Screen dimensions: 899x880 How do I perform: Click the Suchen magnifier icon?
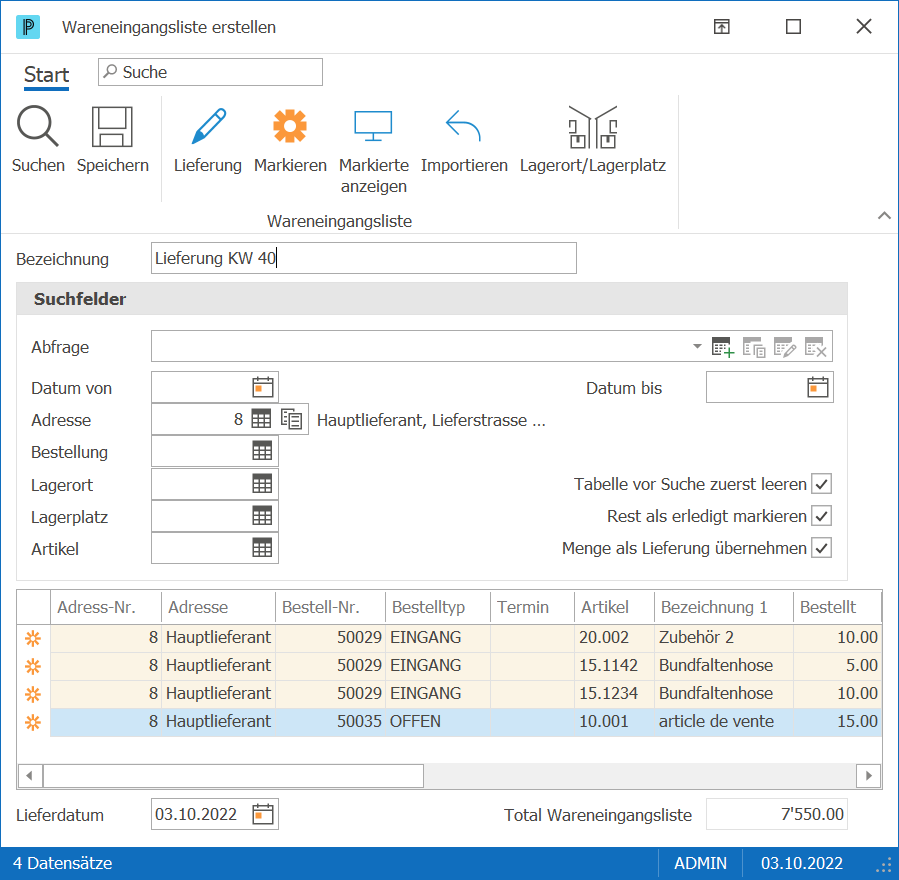point(38,126)
